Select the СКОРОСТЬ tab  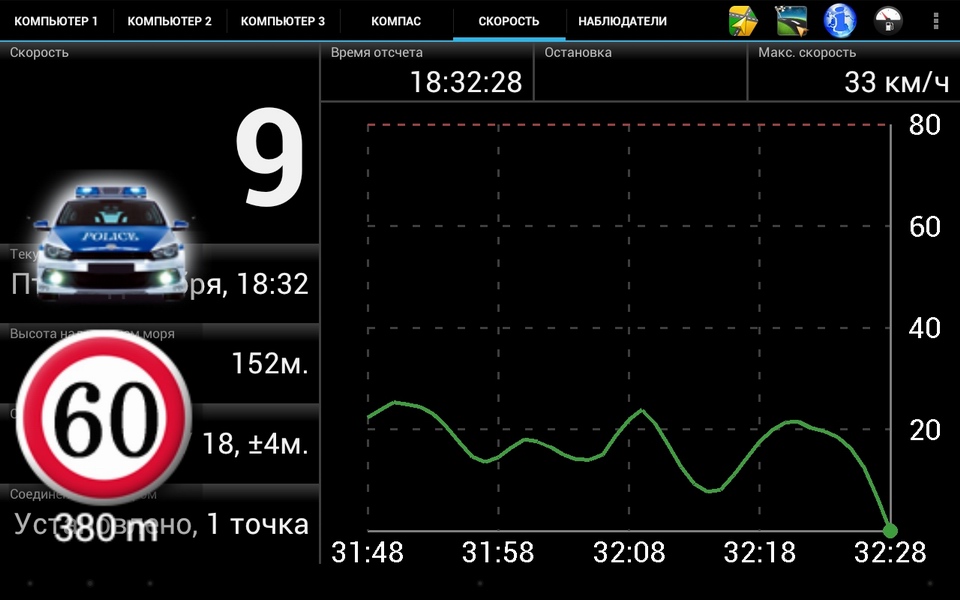coord(509,21)
